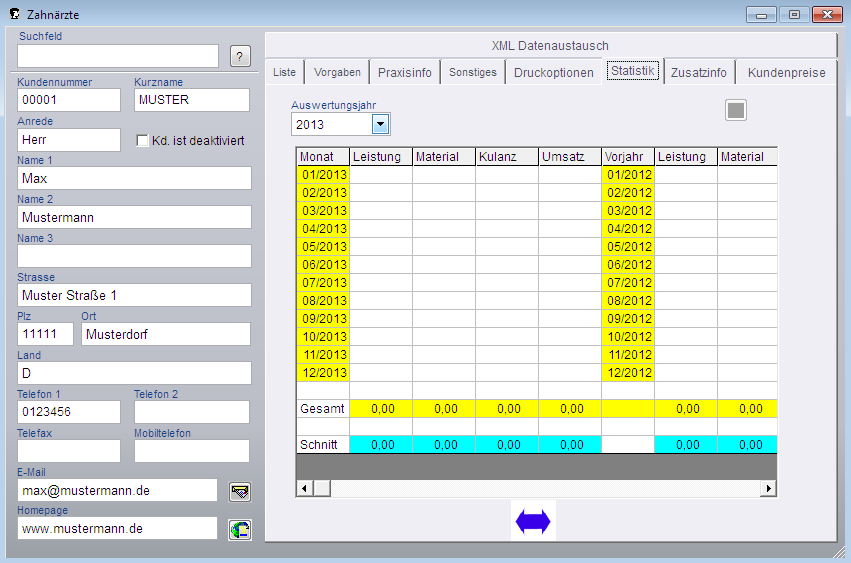
Task: Maximize the Zahnärzte window
Action: (794, 15)
